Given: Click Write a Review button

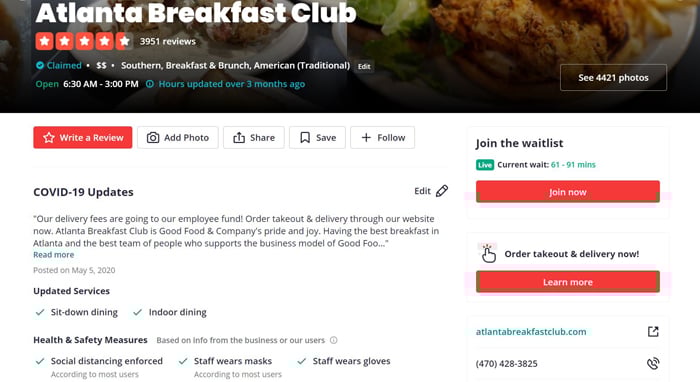Looking at the screenshot, I should (x=83, y=137).
